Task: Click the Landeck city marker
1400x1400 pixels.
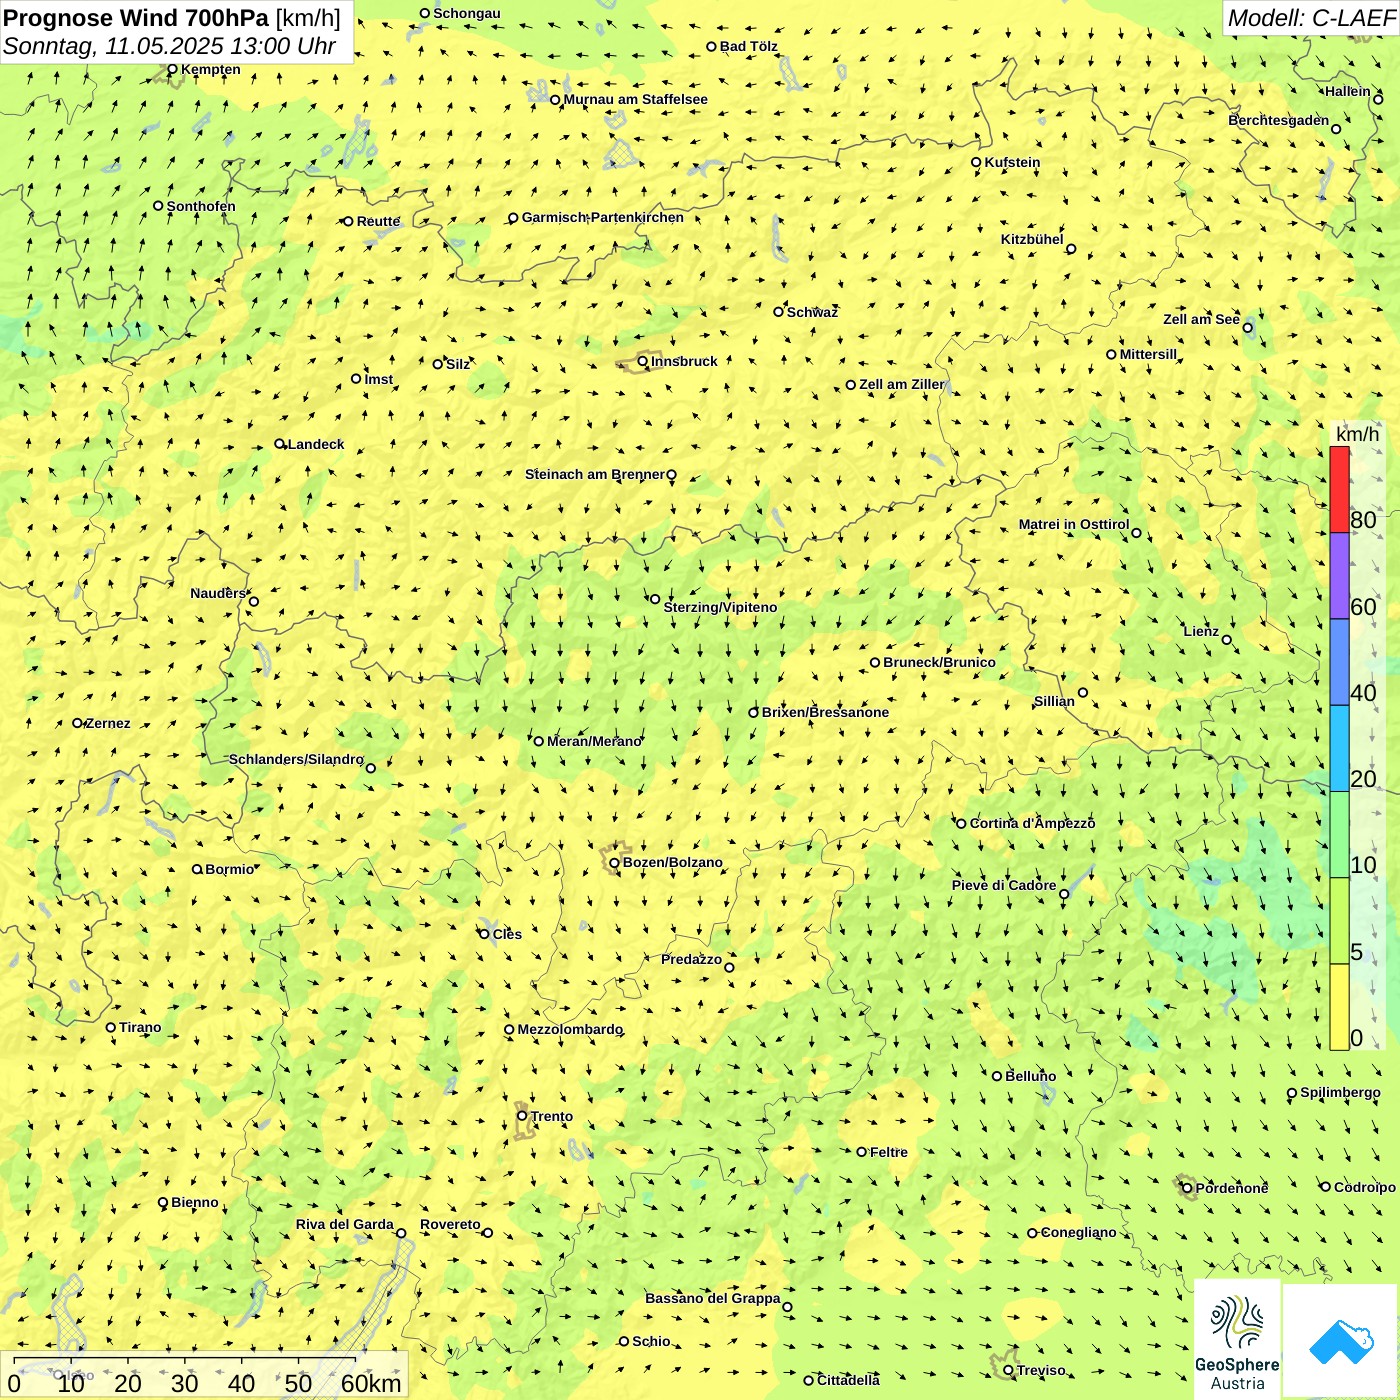Action: (x=280, y=444)
